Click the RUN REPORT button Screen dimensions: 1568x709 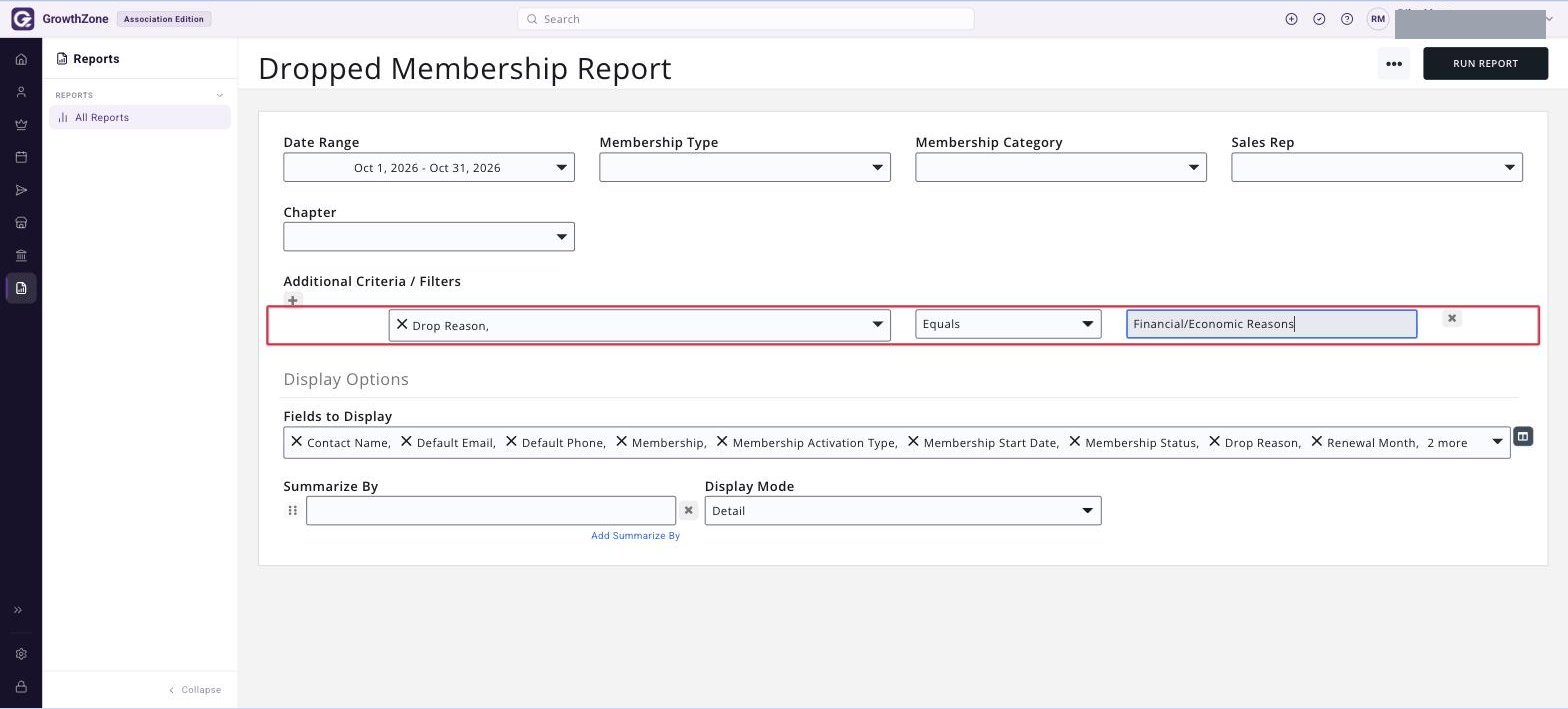click(x=1485, y=63)
